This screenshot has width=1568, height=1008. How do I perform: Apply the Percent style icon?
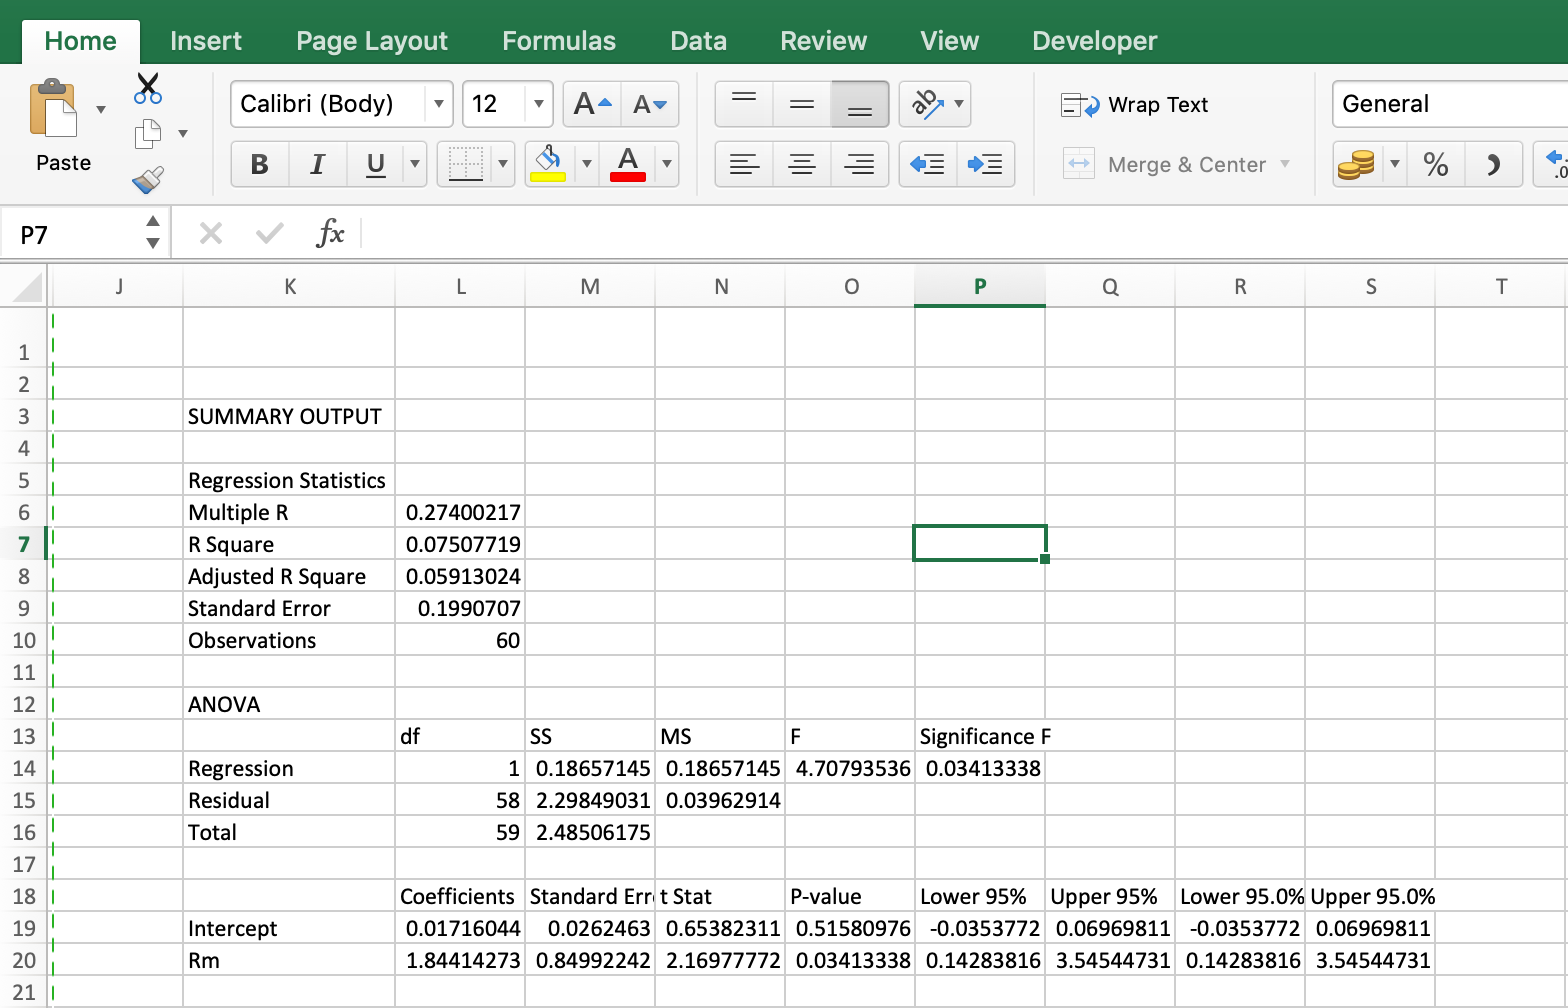tap(1436, 164)
